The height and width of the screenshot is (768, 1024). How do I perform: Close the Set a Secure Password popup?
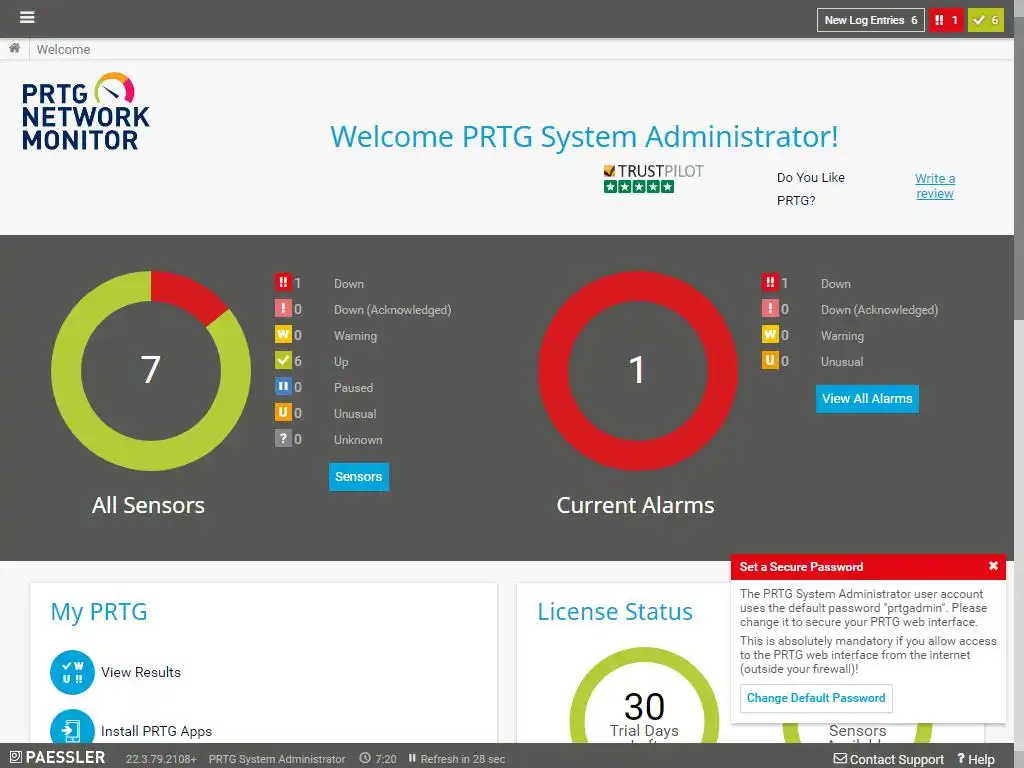click(x=993, y=566)
